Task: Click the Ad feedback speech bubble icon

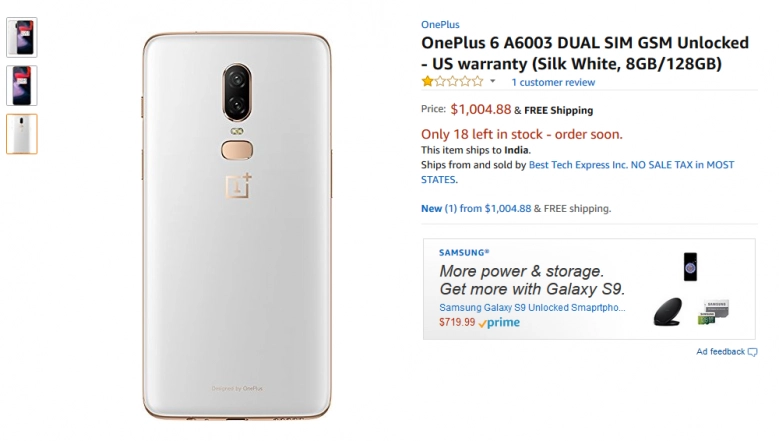Action: click(753, 352)
